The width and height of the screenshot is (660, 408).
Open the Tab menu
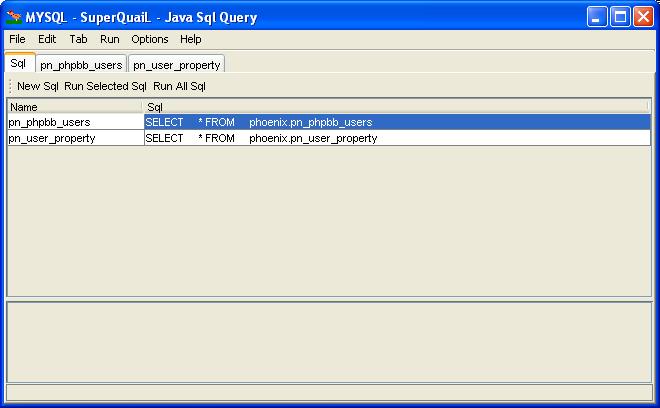tap(78, 39)
